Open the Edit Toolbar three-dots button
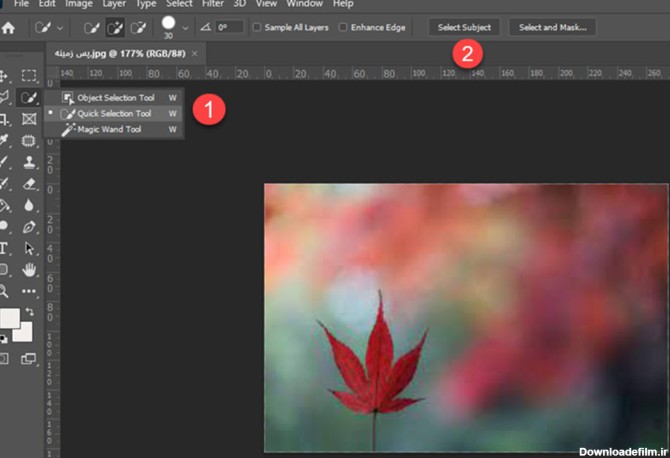The image size is (670, 458). [29, 291]
